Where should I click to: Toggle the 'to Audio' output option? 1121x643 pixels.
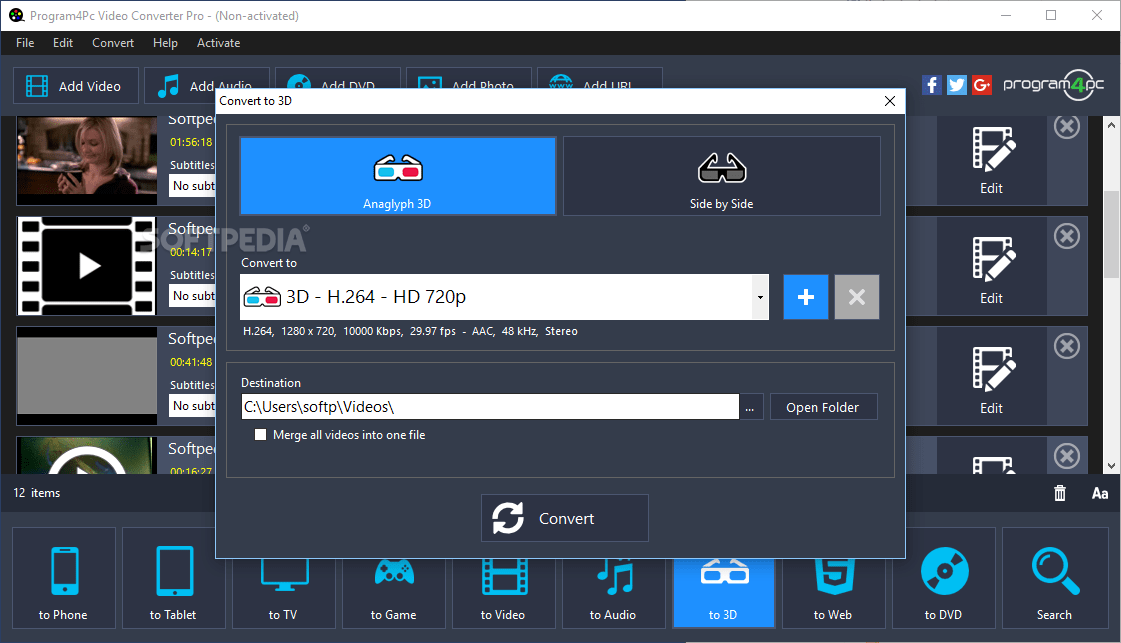(613, 578)
